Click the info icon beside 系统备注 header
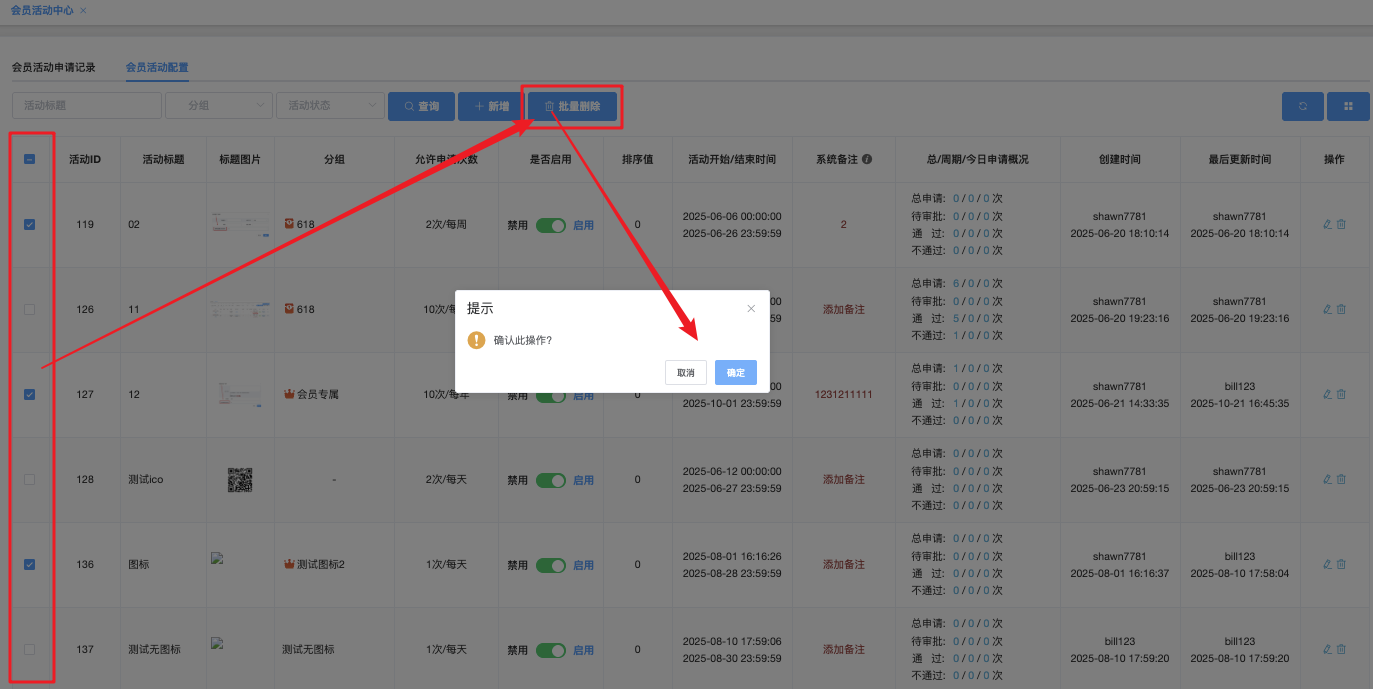 pos(867,159)
